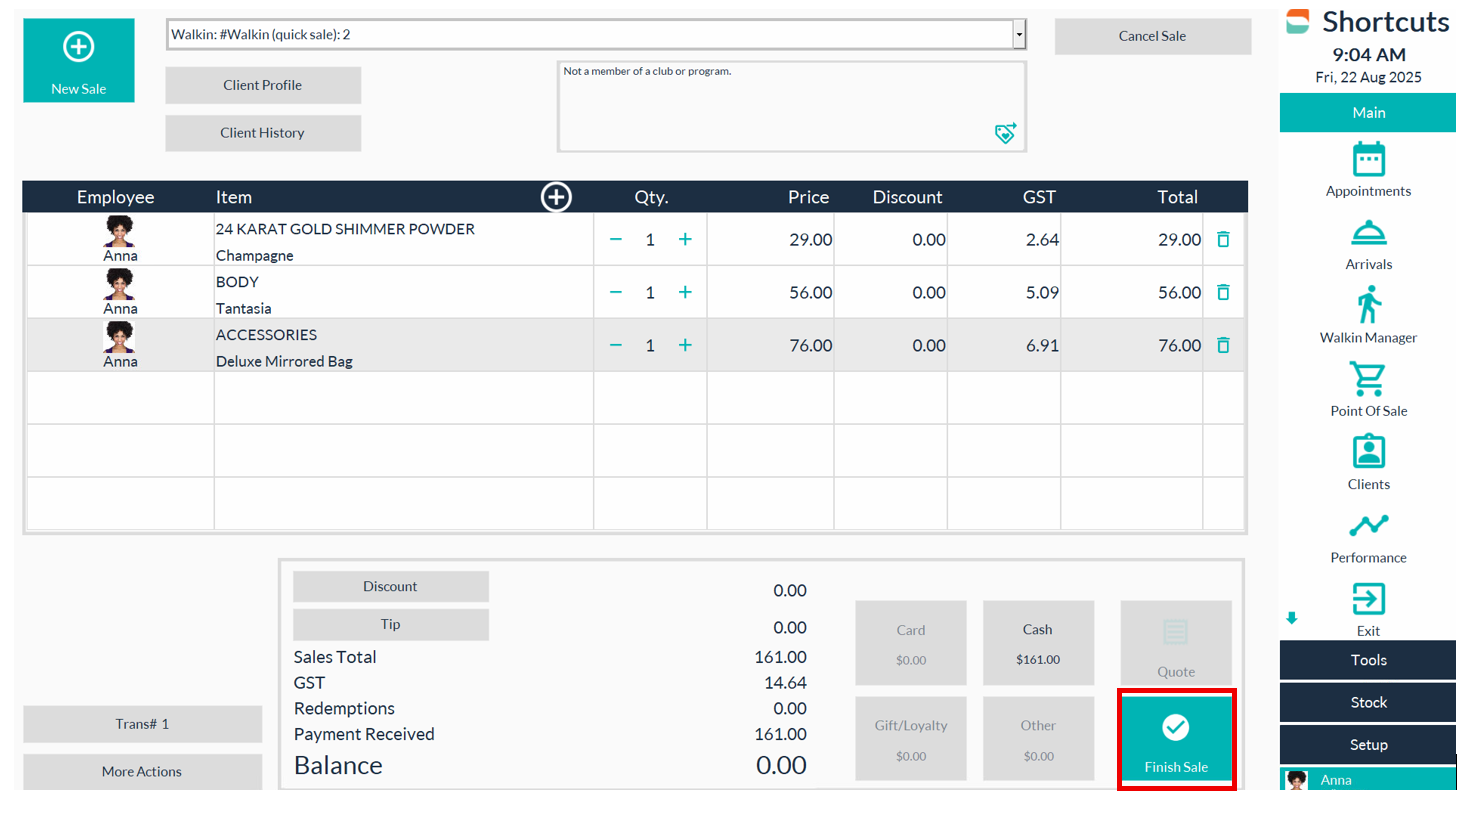Click the Deluxe Mirrored Bag item text
The width and height of the screenshot is (1480, 818).
(x=284, y=361)
